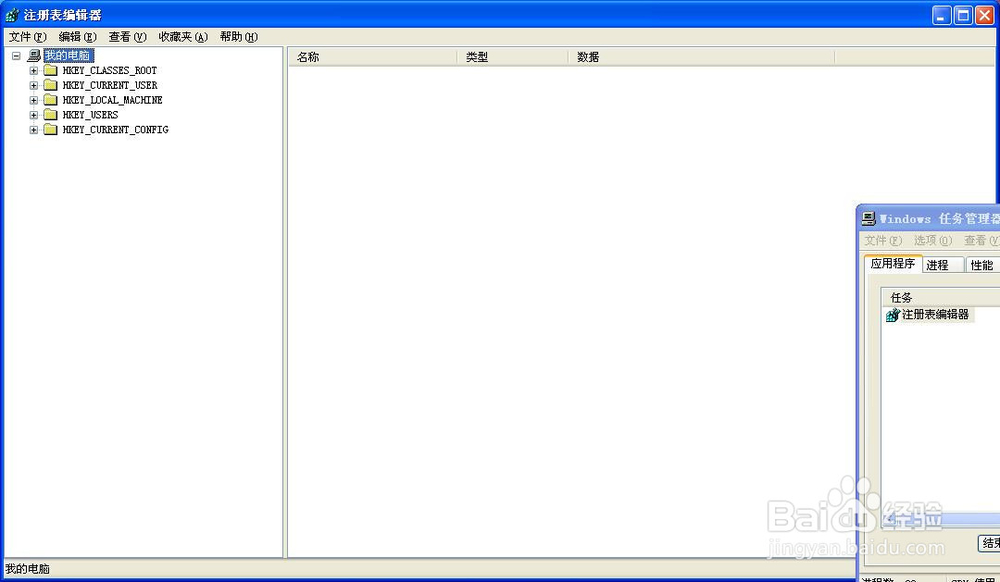Viewport: 1000px width, 582px height.
Task: Open the Task Manager 选项(O) menu
Action: pyautogui.click(x=932, y=240)
